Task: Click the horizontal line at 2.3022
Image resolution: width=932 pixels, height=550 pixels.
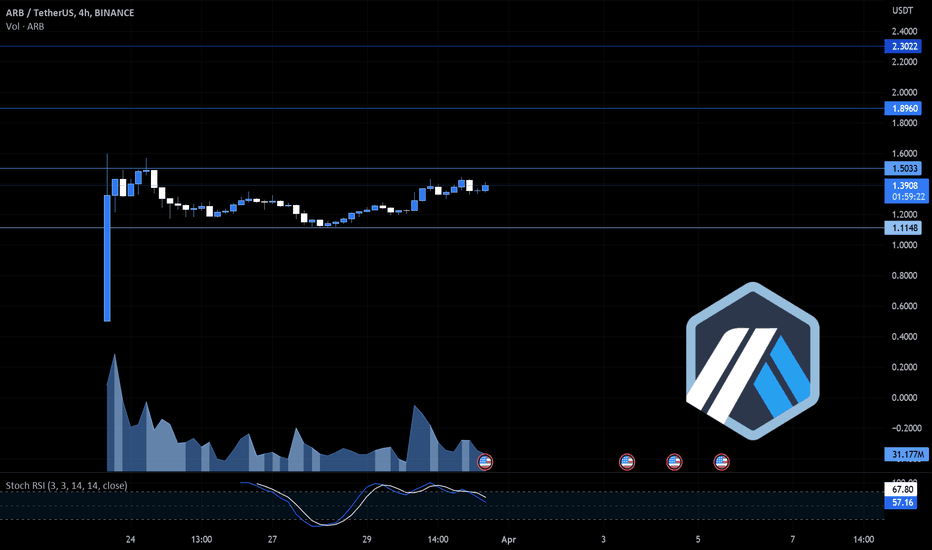Action: pyautogui.click(x=442, y=46)
